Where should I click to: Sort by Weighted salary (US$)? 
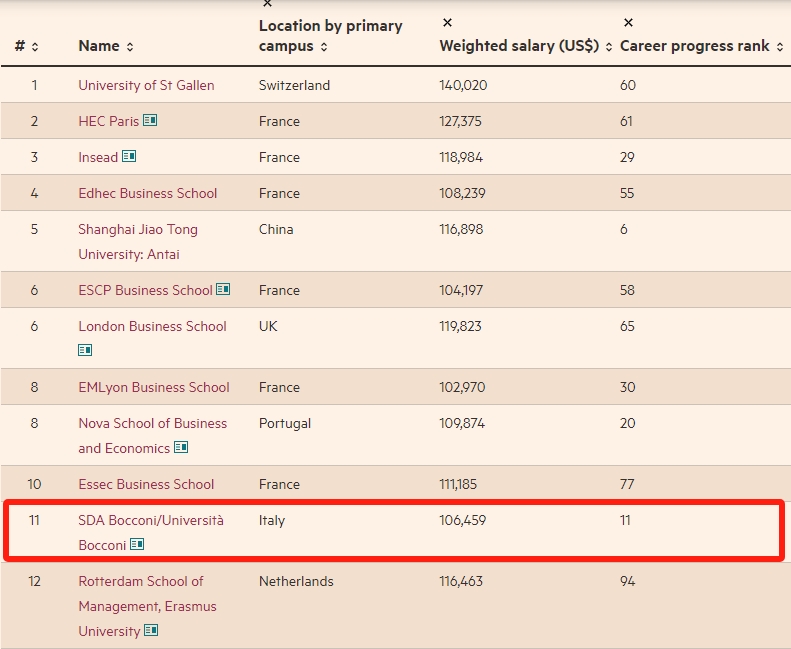[x=609, y=47]
